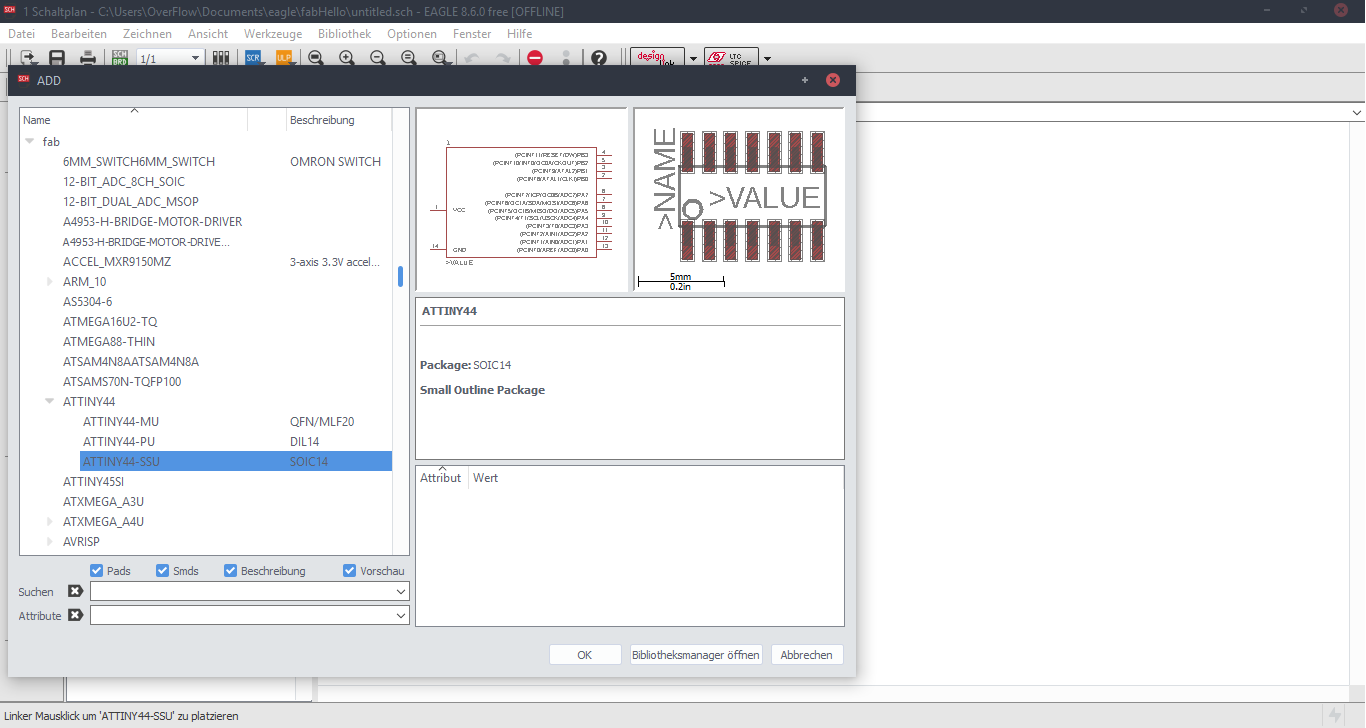
Task: Click the design link toolbar icon
Action: [x=658, y=58]
